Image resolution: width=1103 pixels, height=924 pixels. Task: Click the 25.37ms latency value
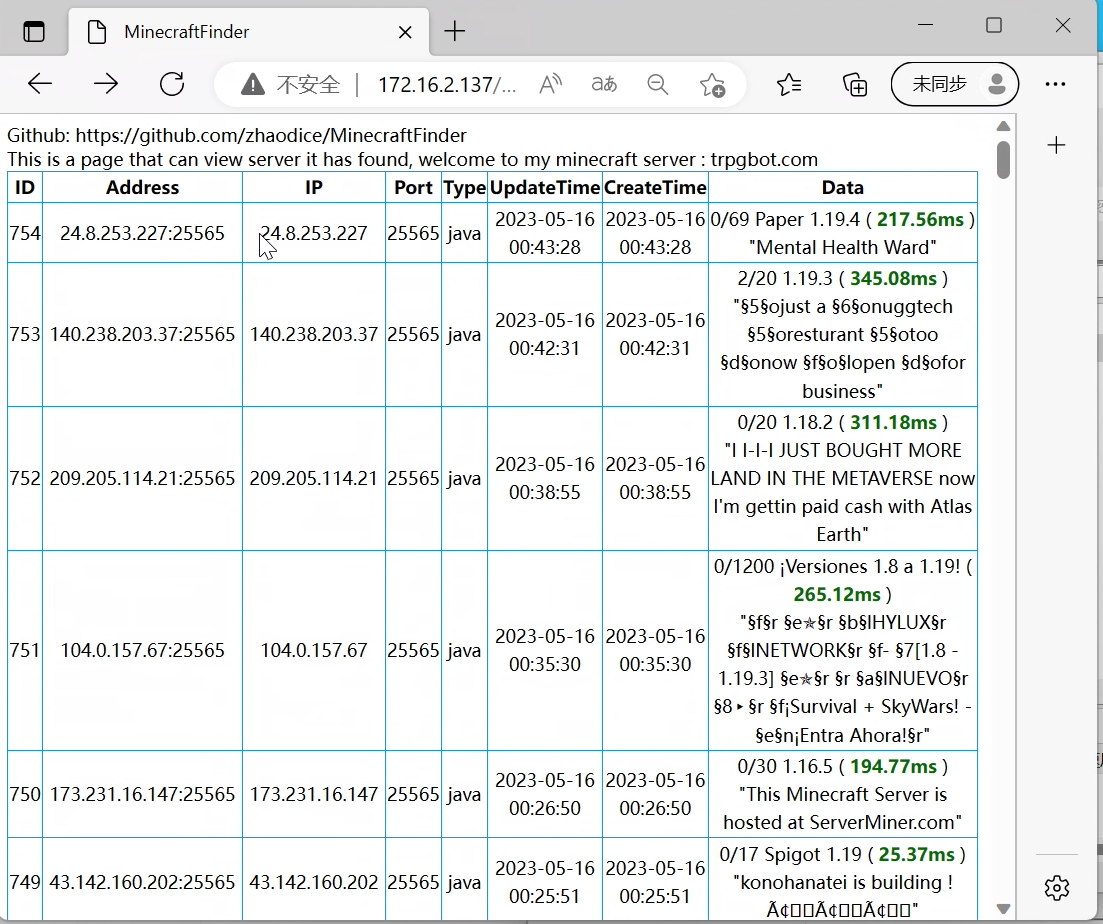917,854
